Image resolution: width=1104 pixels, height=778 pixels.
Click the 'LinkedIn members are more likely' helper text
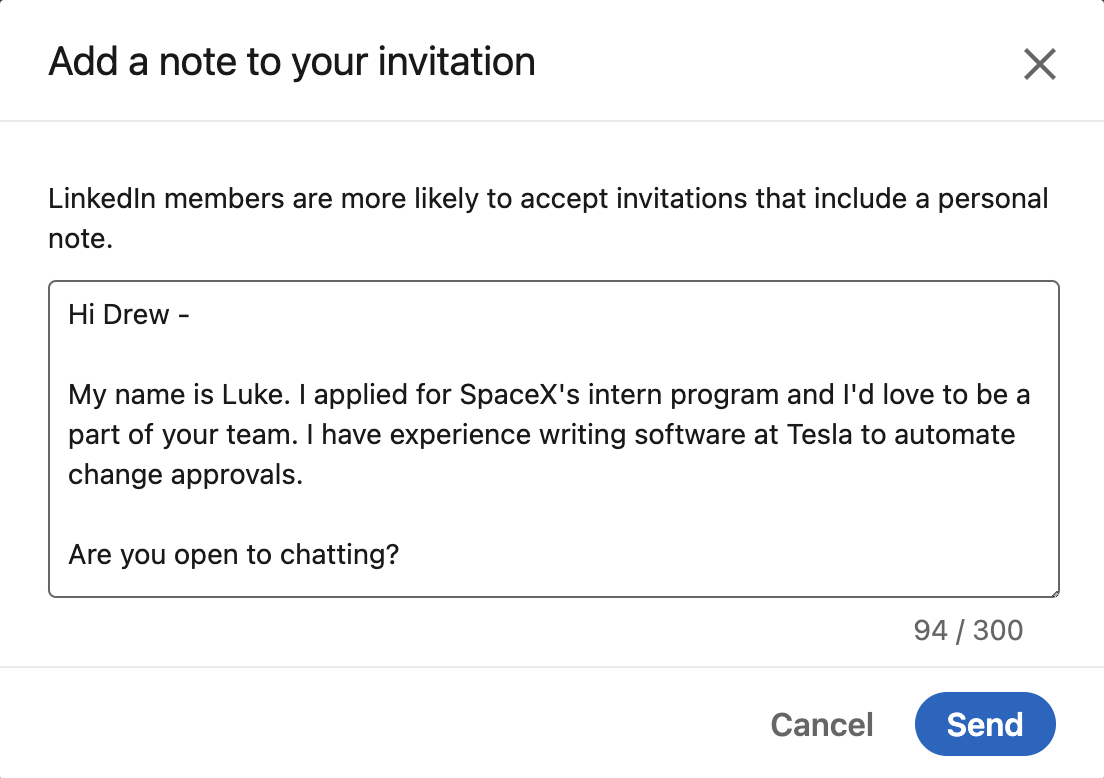(548, 218)
